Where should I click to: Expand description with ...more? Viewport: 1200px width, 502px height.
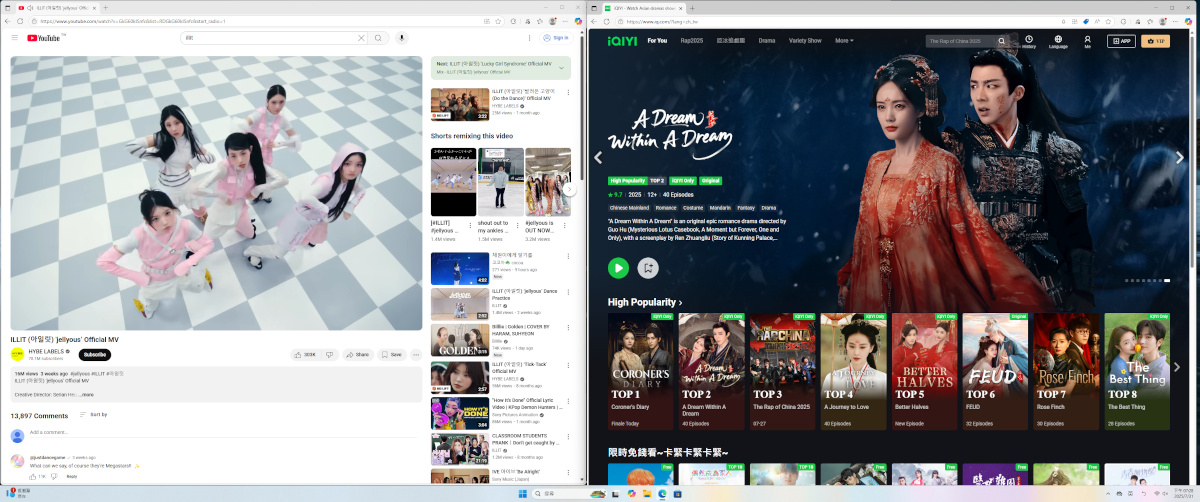tap(86, 395)
